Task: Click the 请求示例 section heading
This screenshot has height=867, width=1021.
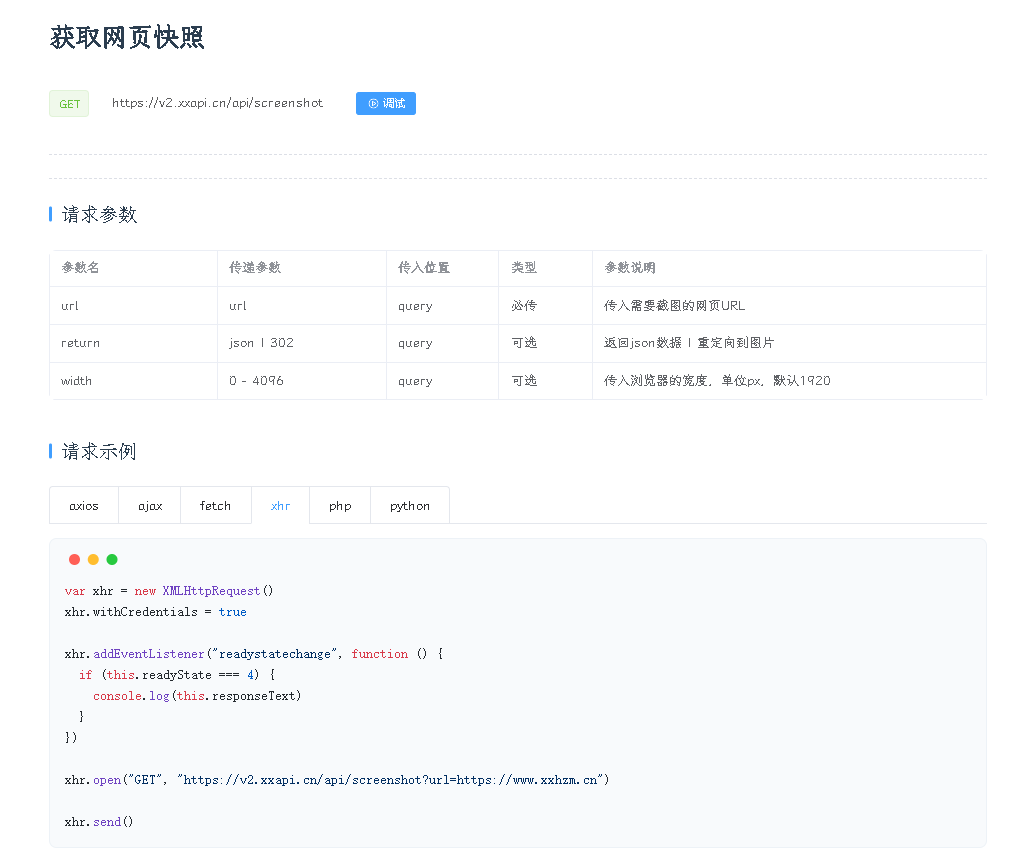Action: click(99, 451)
